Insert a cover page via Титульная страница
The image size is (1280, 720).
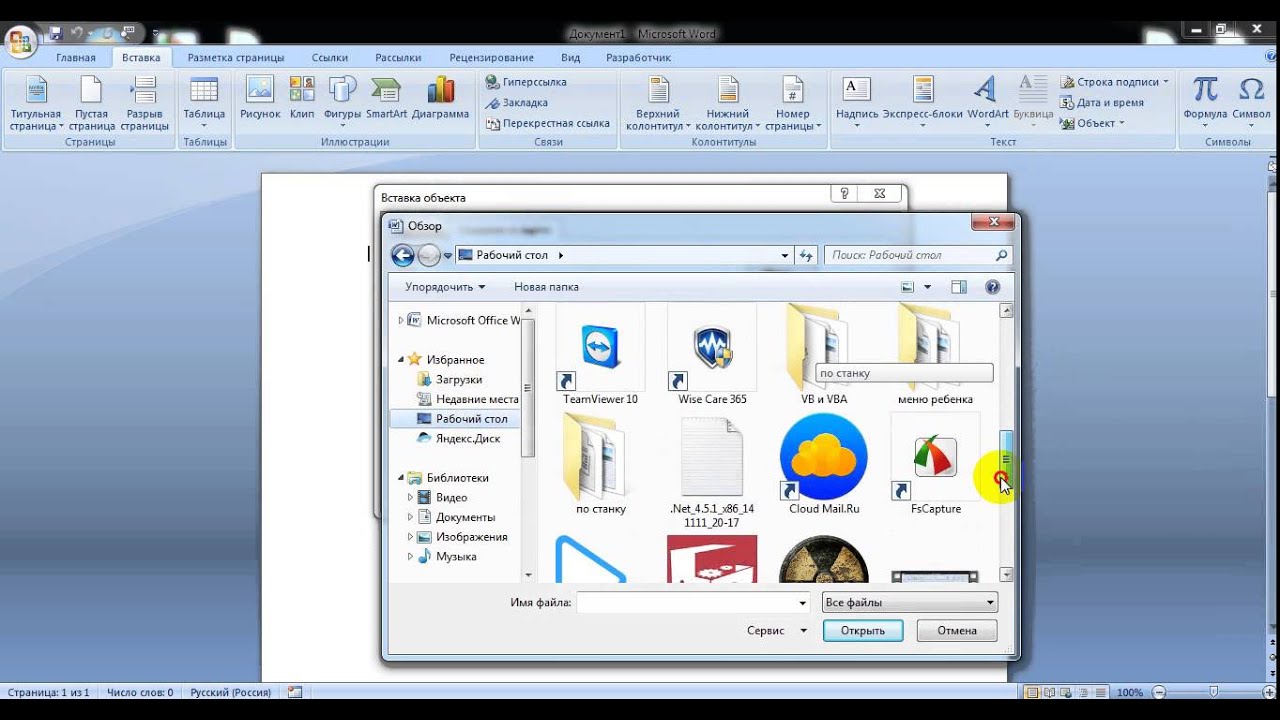36,104
